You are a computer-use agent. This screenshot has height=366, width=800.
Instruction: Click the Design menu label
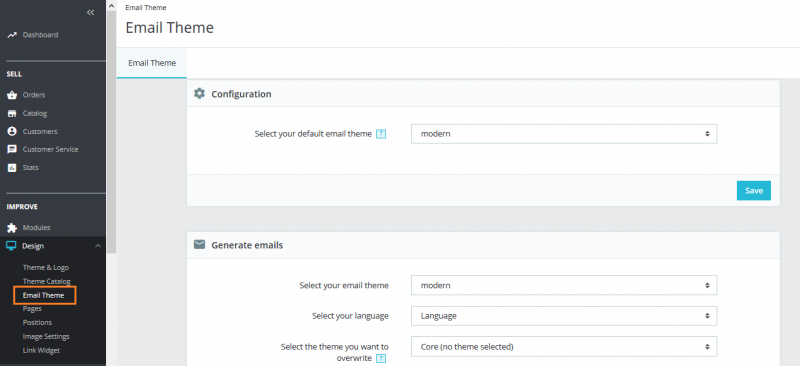(33, 246)
